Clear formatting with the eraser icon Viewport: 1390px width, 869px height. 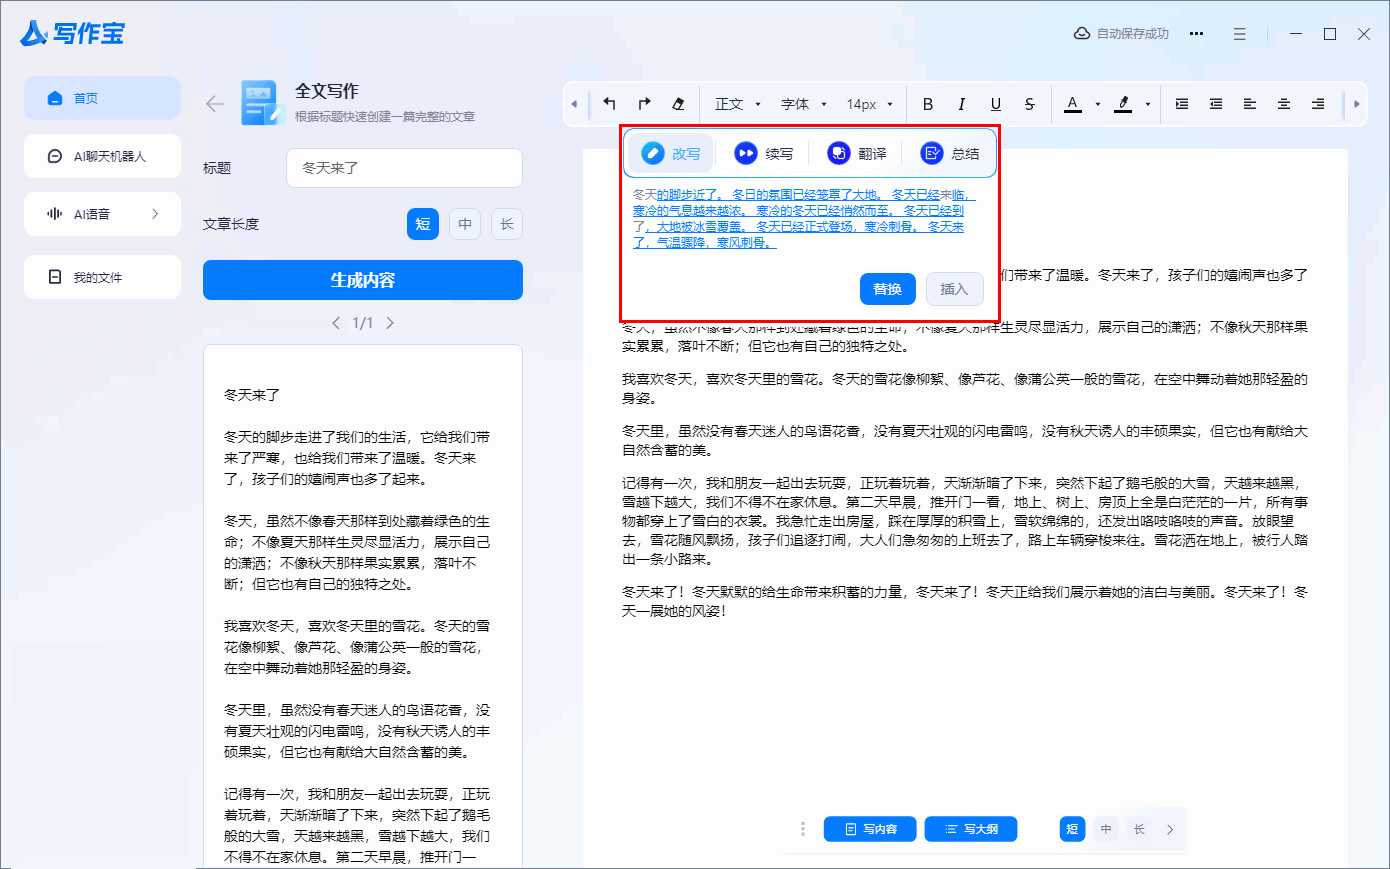point(678,104)
